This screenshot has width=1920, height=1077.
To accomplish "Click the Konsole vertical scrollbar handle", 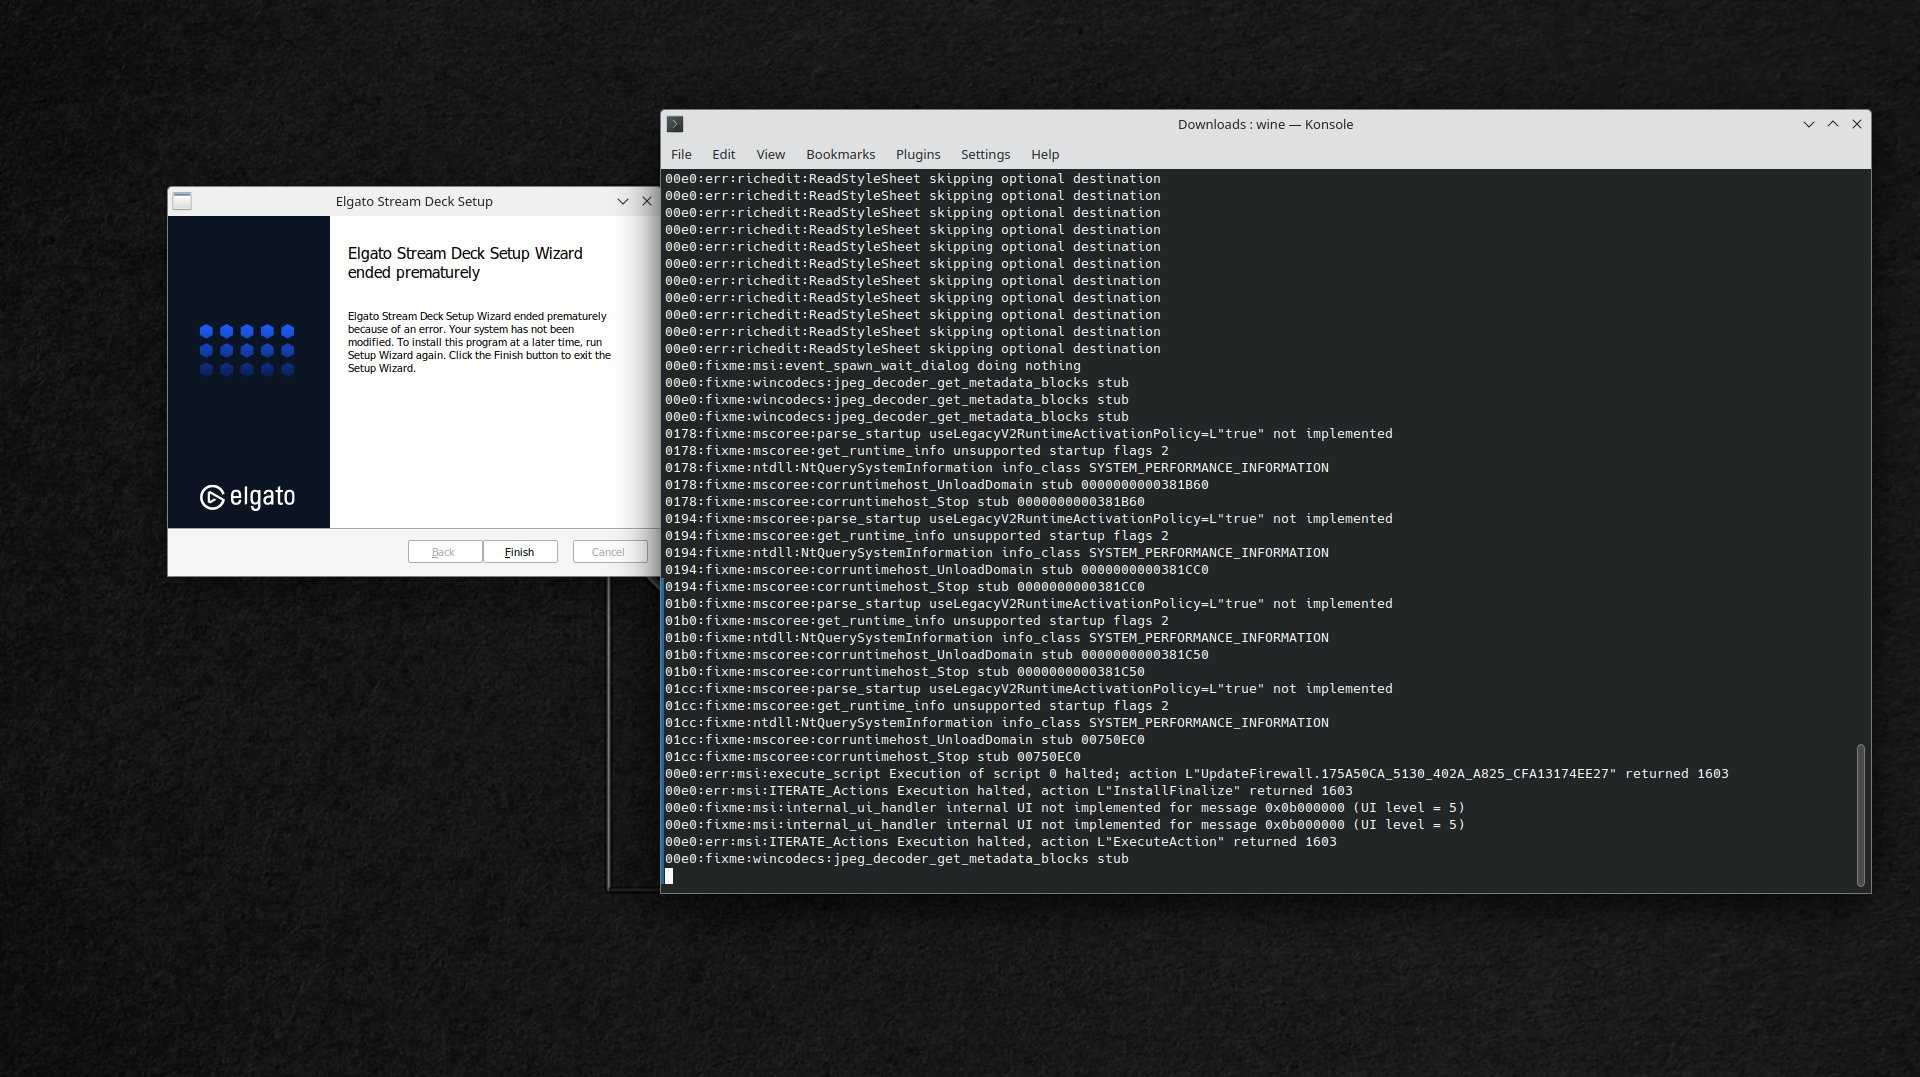I will tap(1860, 815).
